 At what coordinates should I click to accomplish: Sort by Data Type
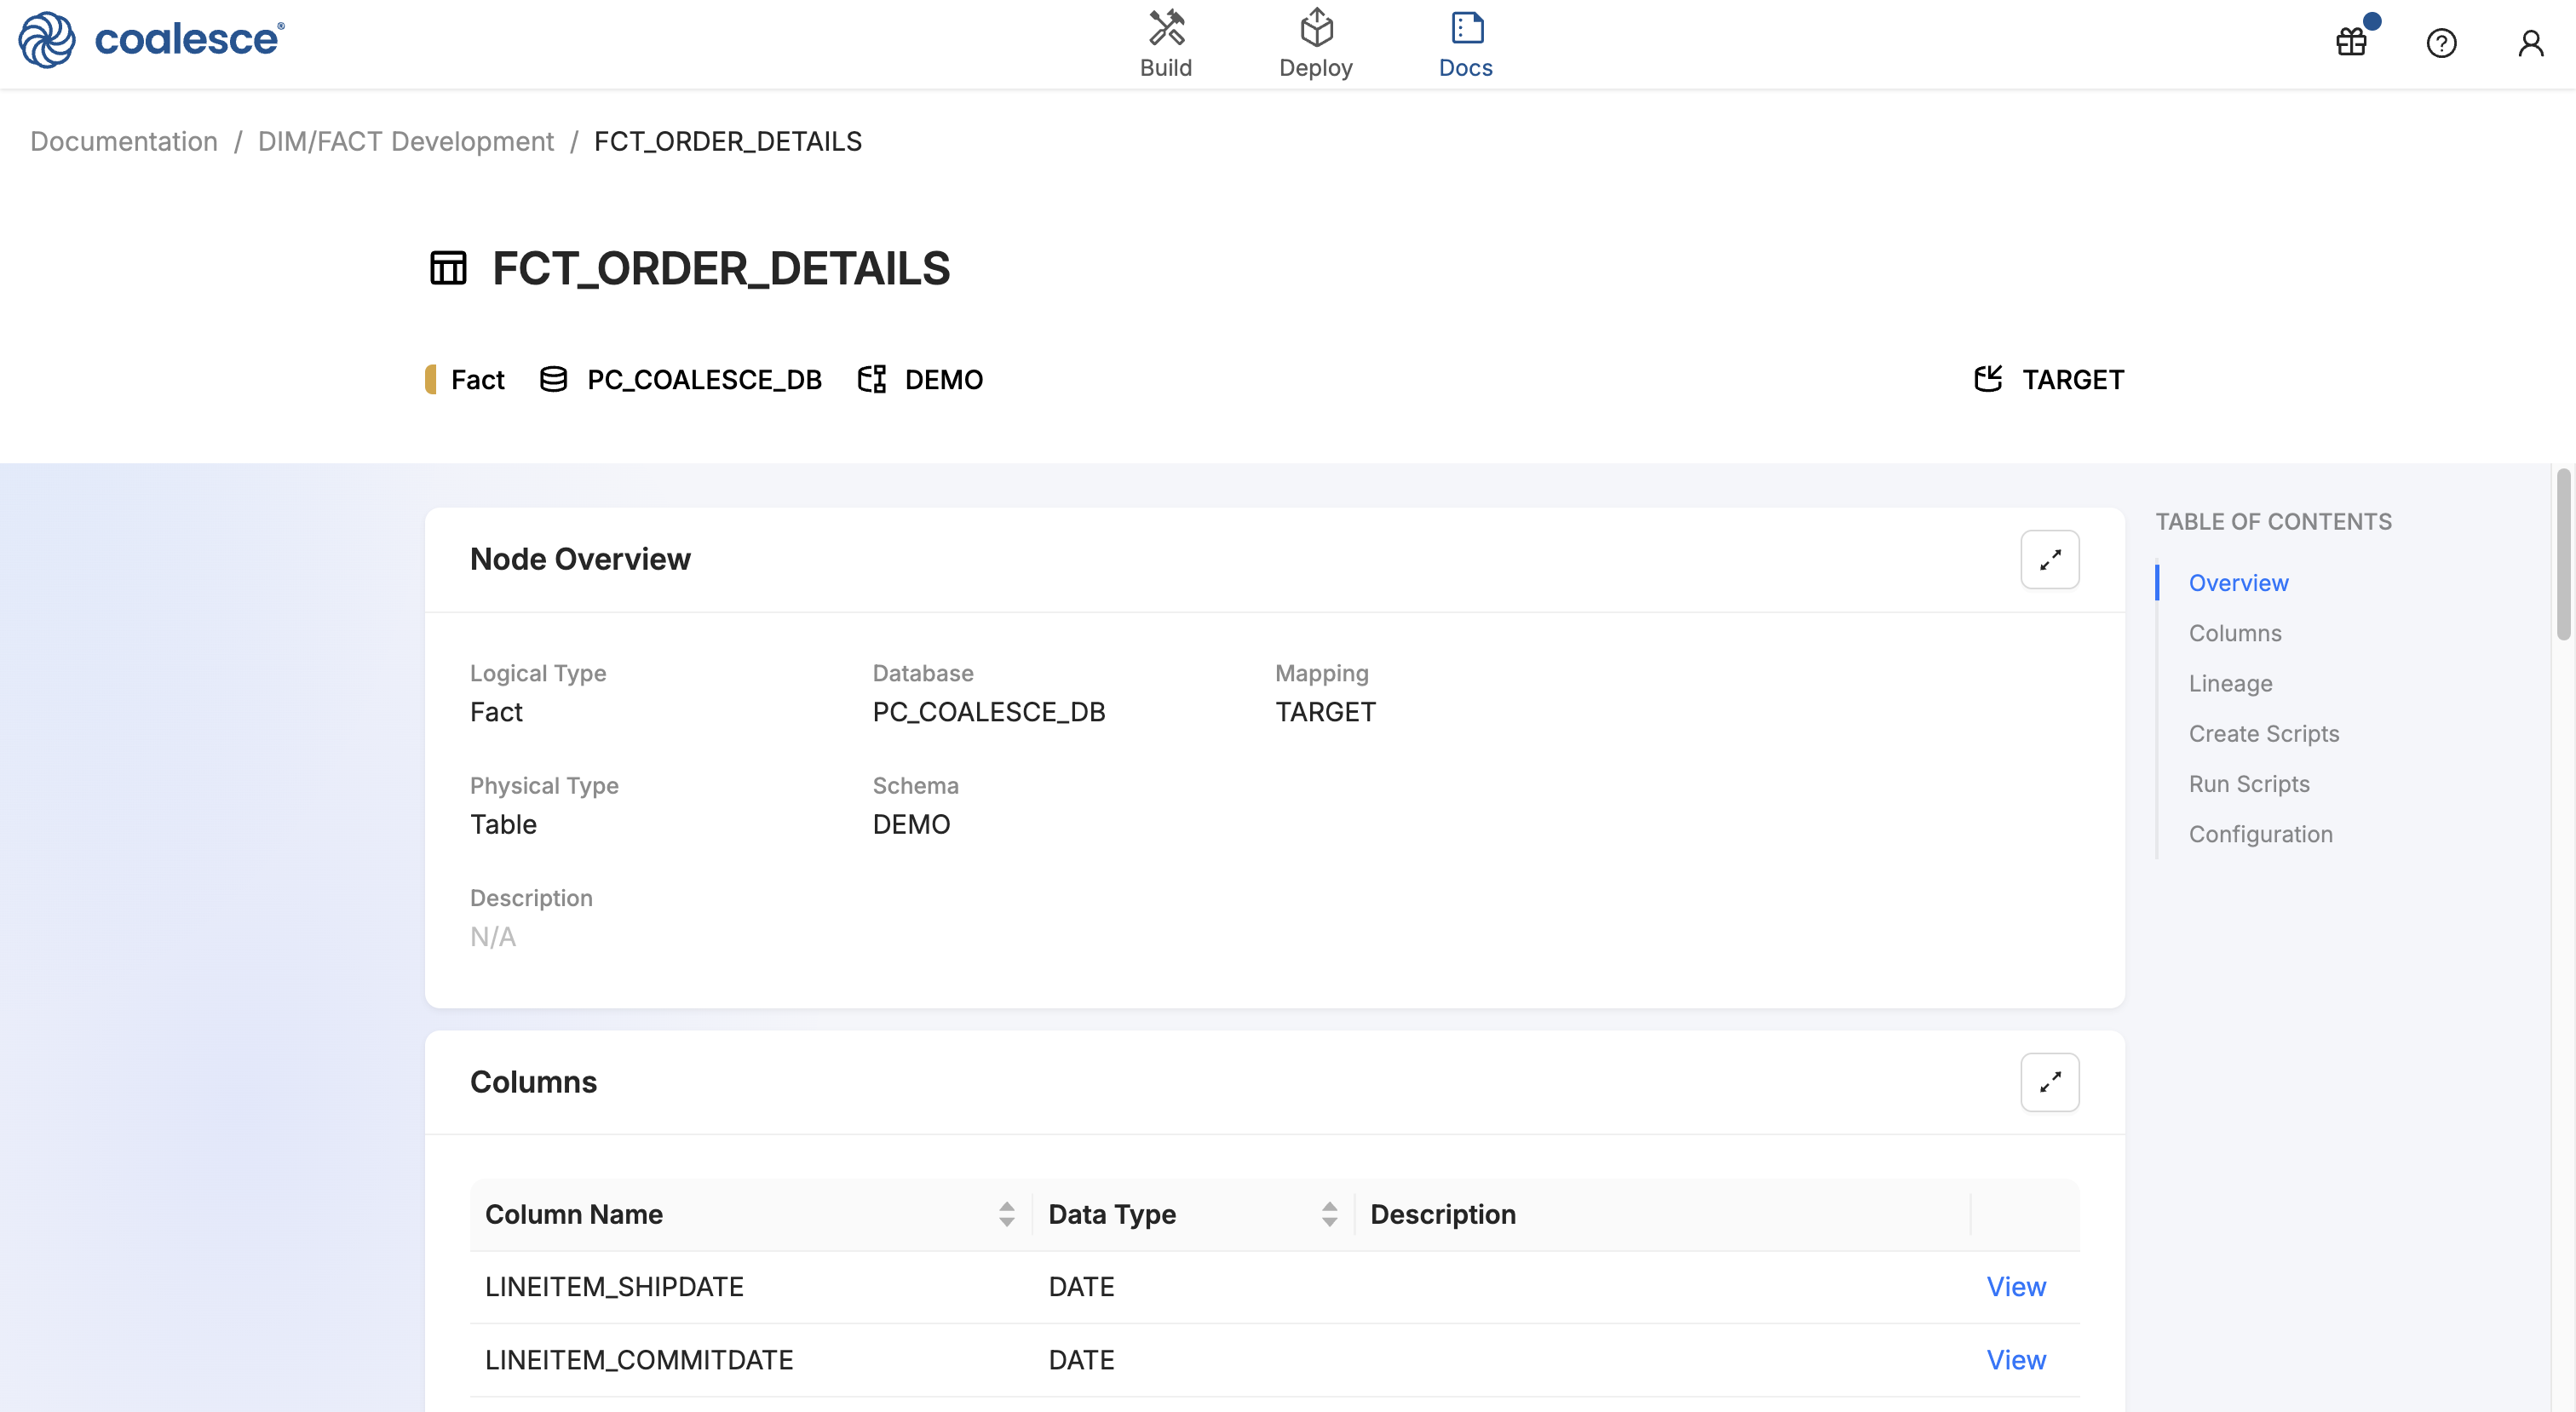[x=1329, y=1214]
